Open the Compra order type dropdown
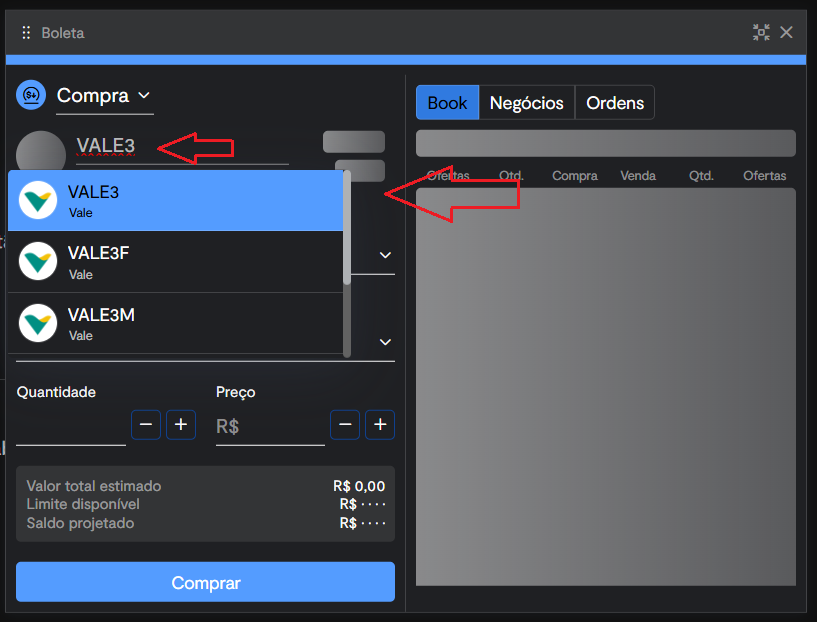Viewport: 817px width, 622px height. click(104, 95)
